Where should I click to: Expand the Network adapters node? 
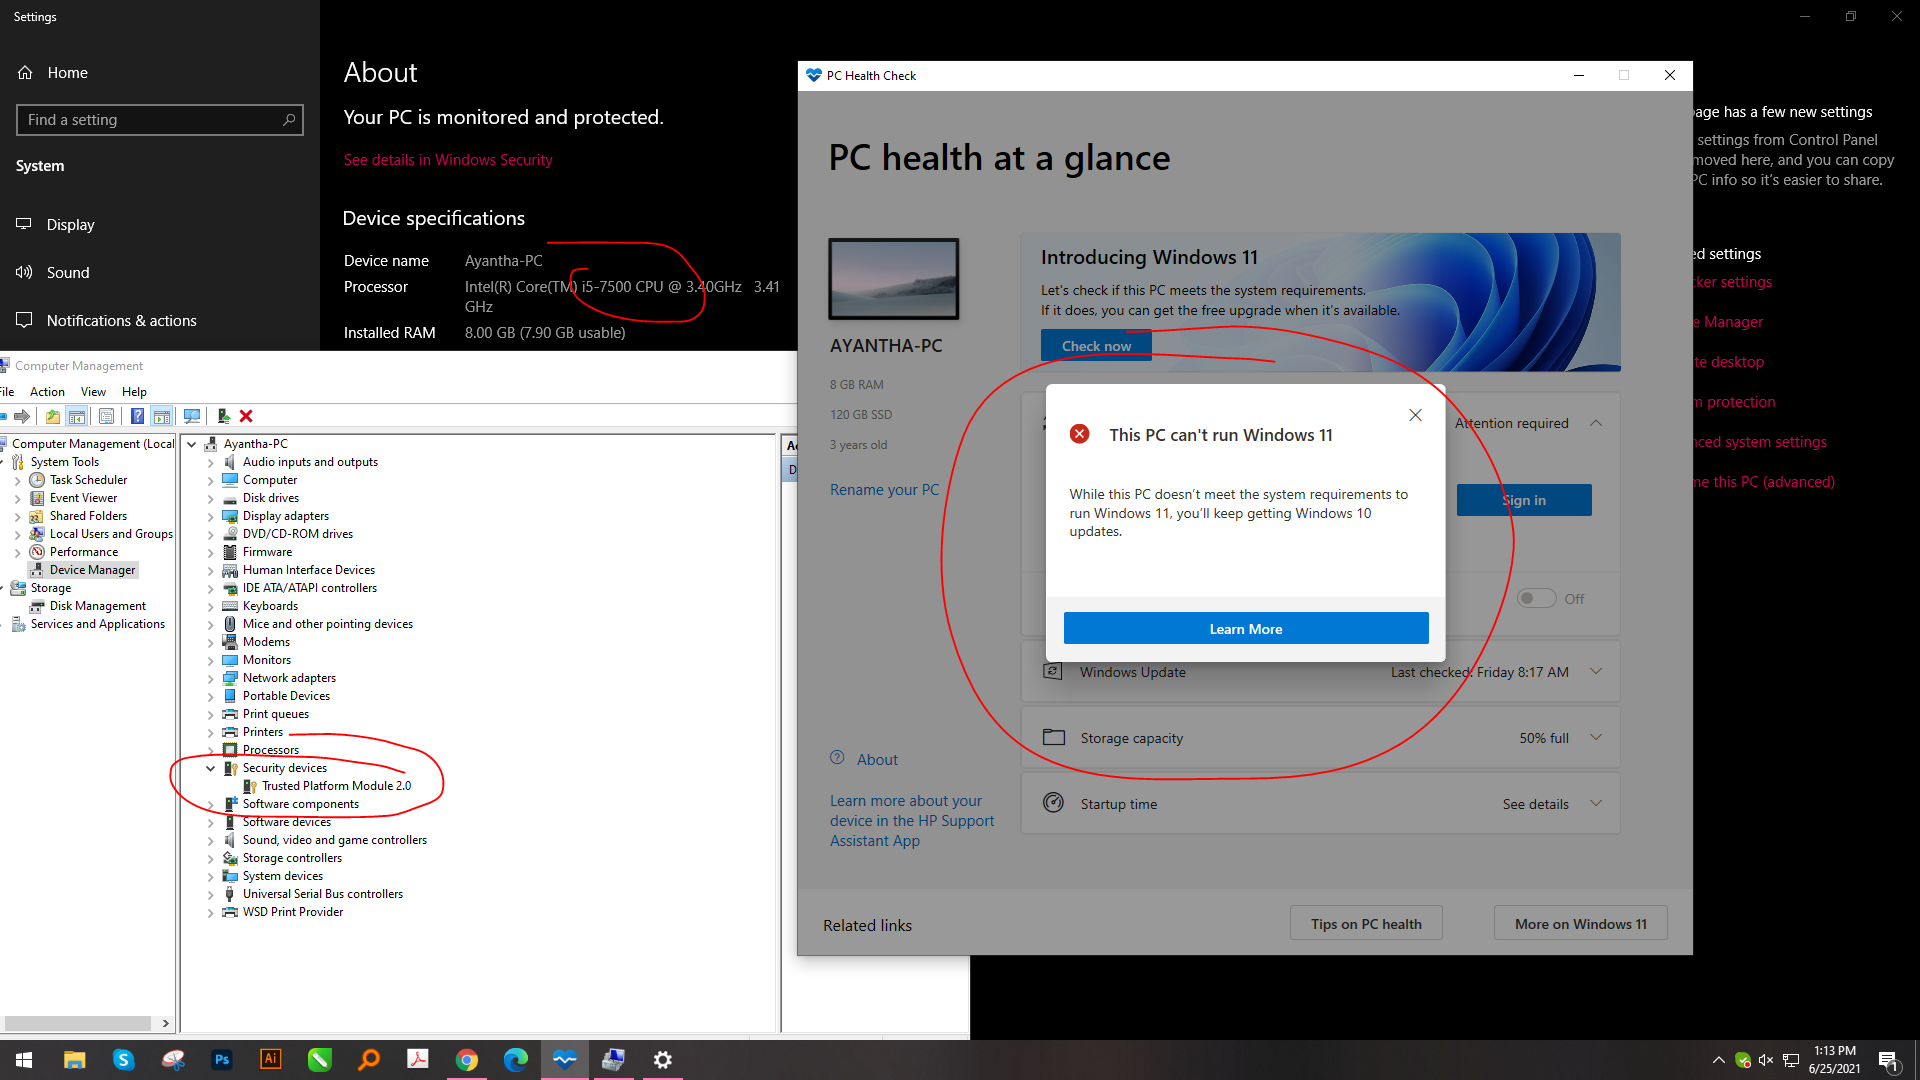211,678
